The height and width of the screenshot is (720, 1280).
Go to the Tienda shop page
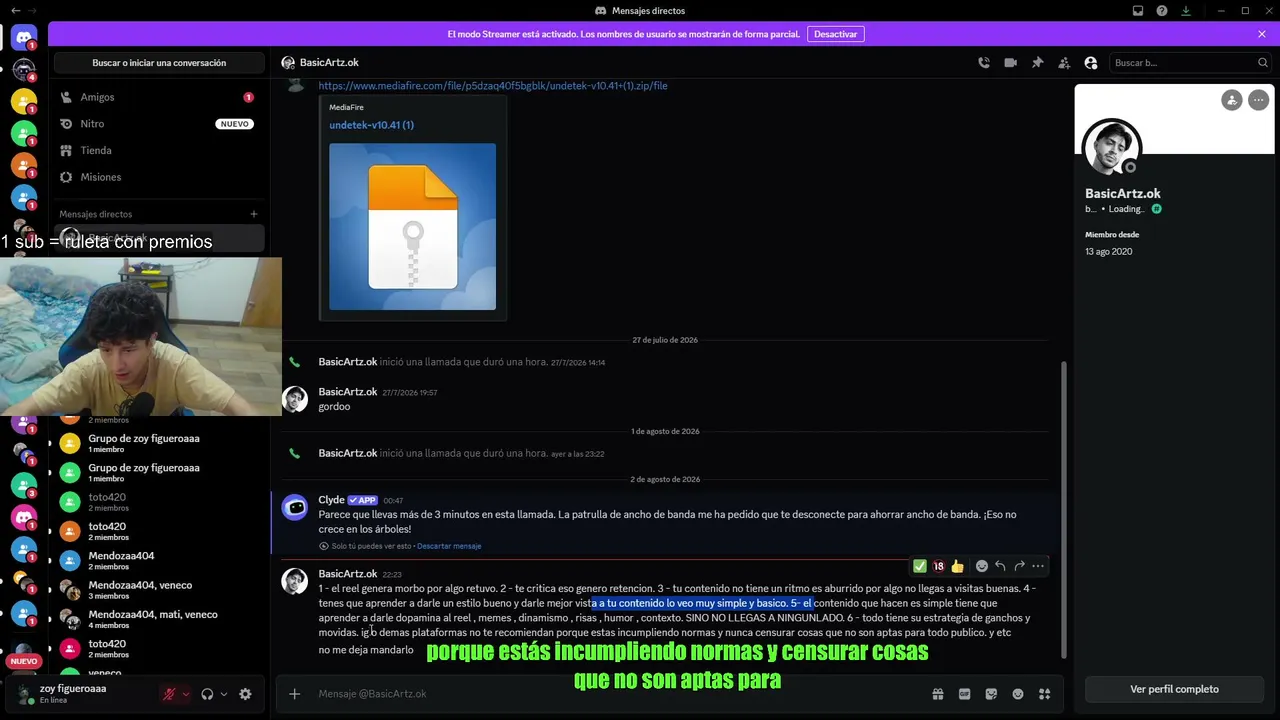pyautogui.click(x=157, y=150)
